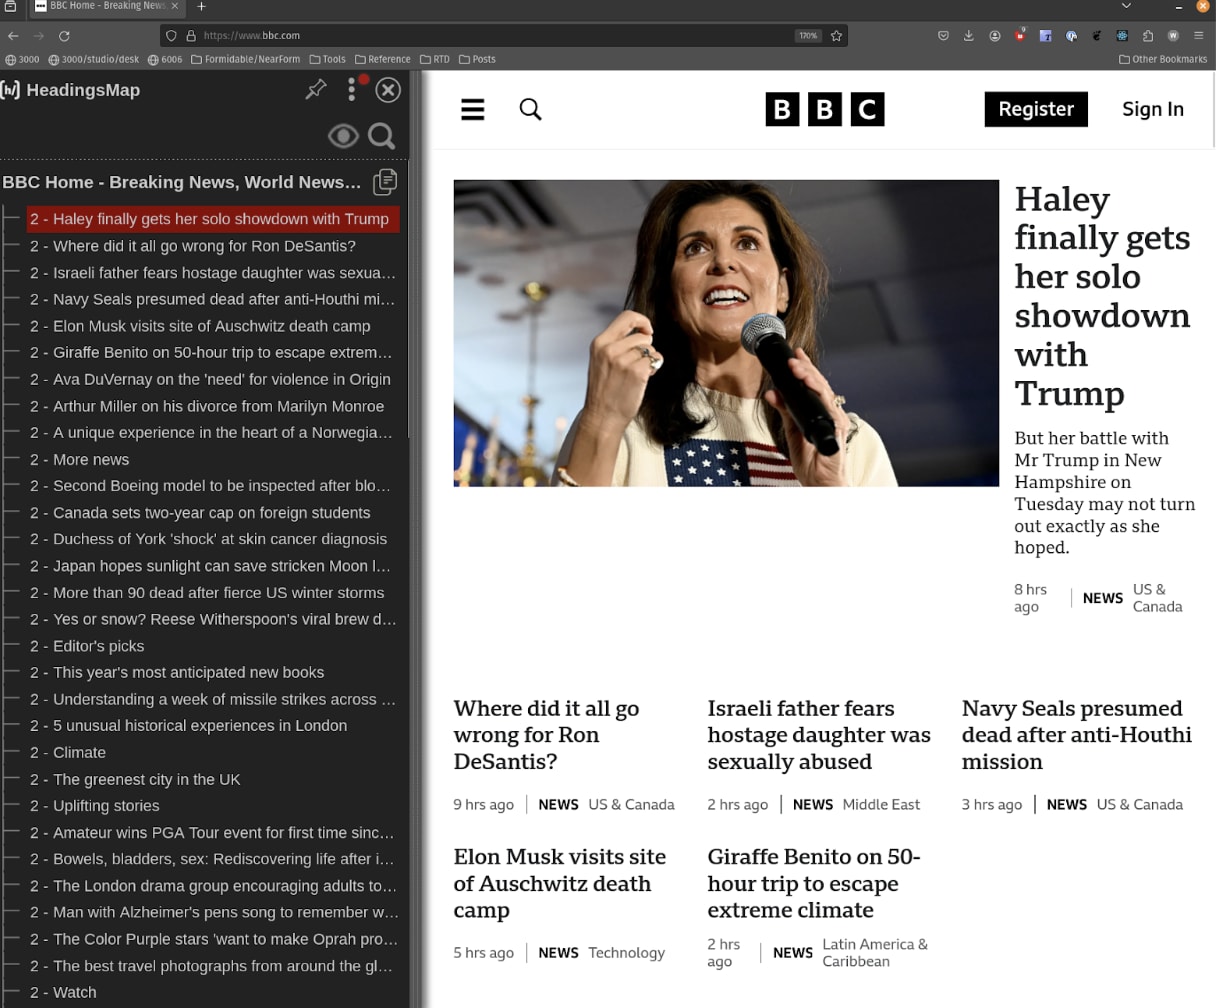
Task: Click the 170% zoom level indicator
Action: [808, 35]
